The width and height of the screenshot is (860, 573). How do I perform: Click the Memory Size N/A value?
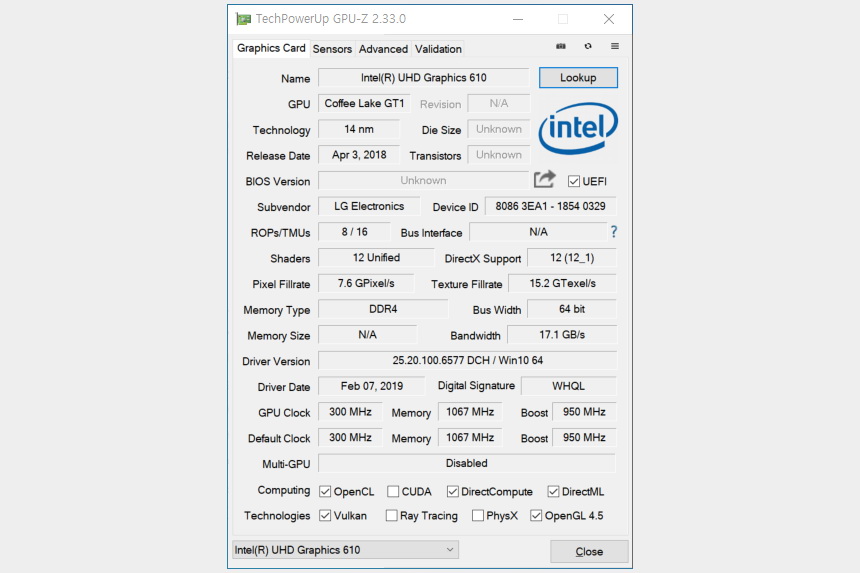[x=367, y=335]
